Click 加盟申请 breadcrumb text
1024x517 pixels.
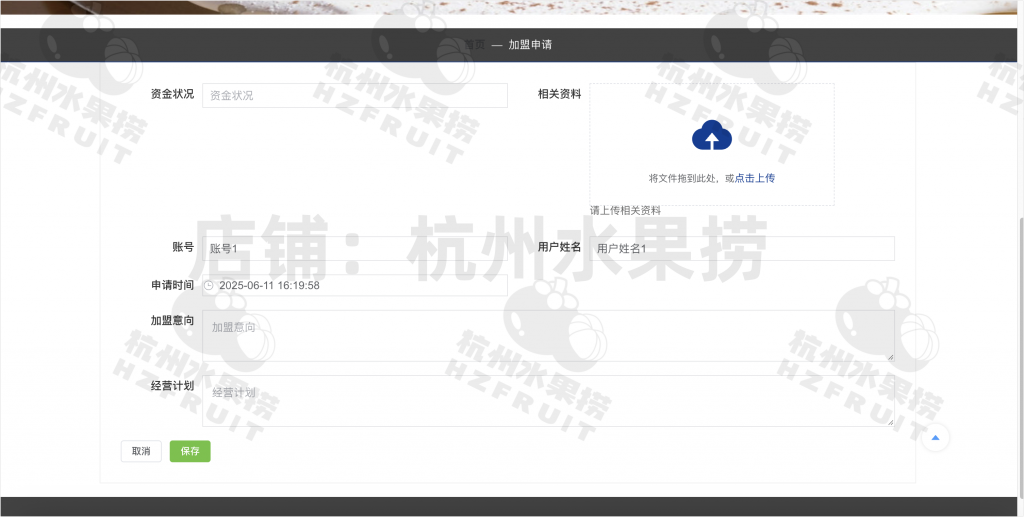pos(530,44)
